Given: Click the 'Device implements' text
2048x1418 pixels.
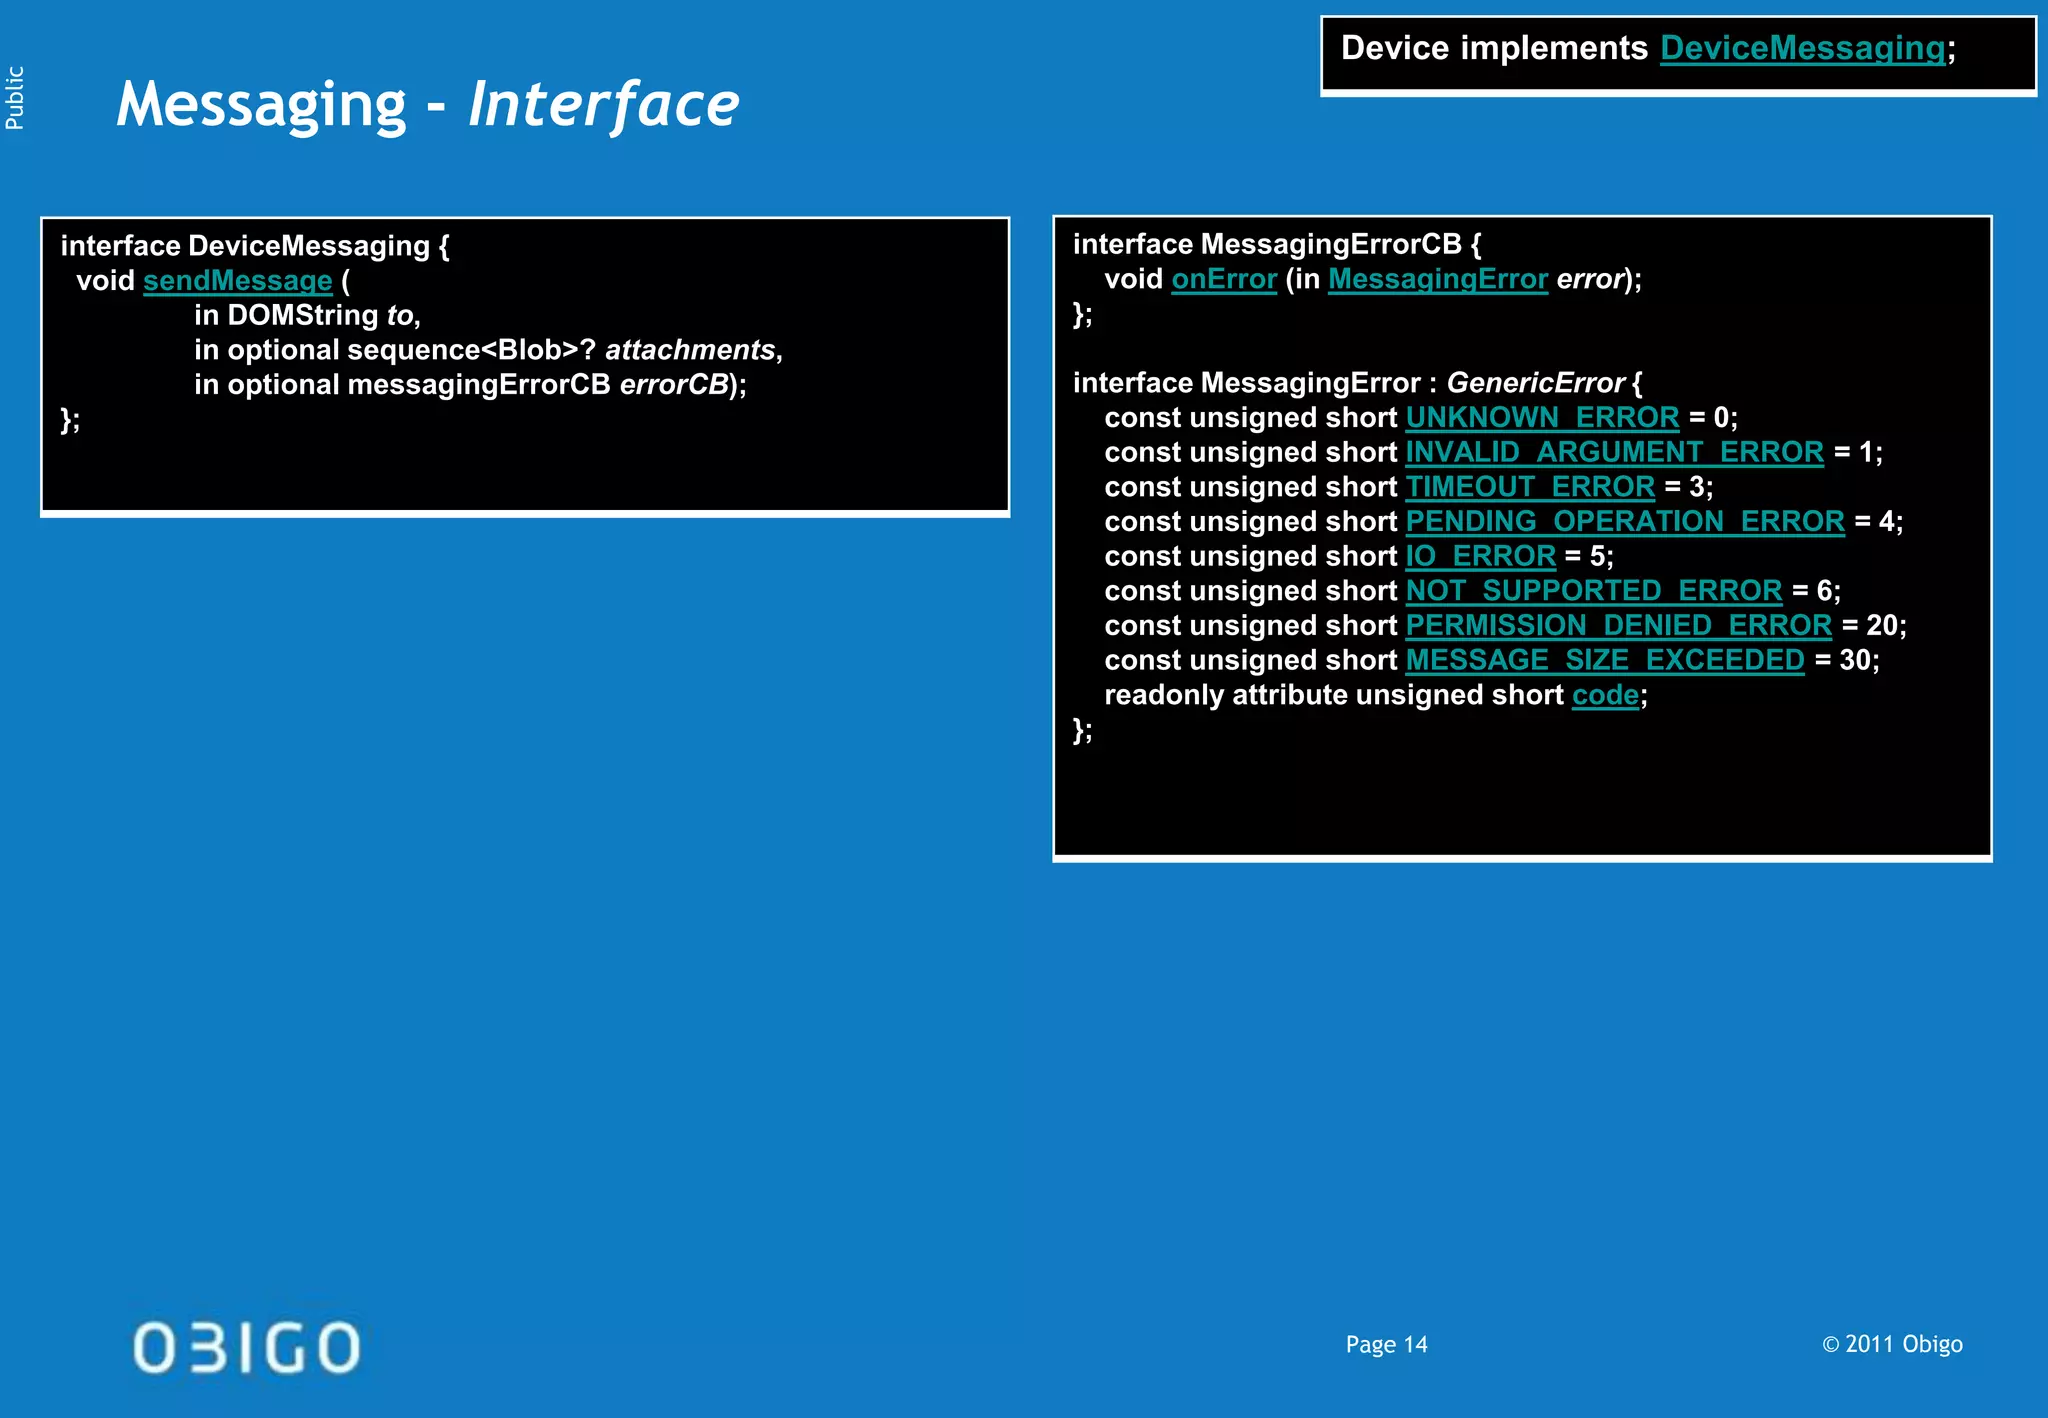Looking at the screenshot, I should point(1494,48).
